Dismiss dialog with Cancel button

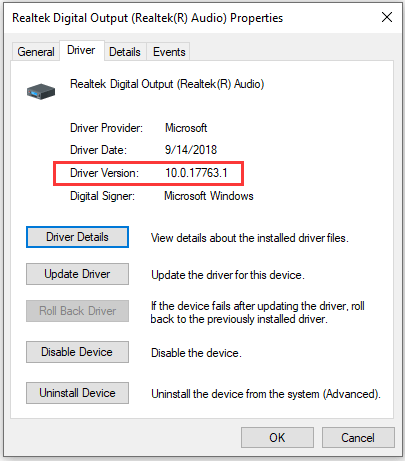point(358,438)
